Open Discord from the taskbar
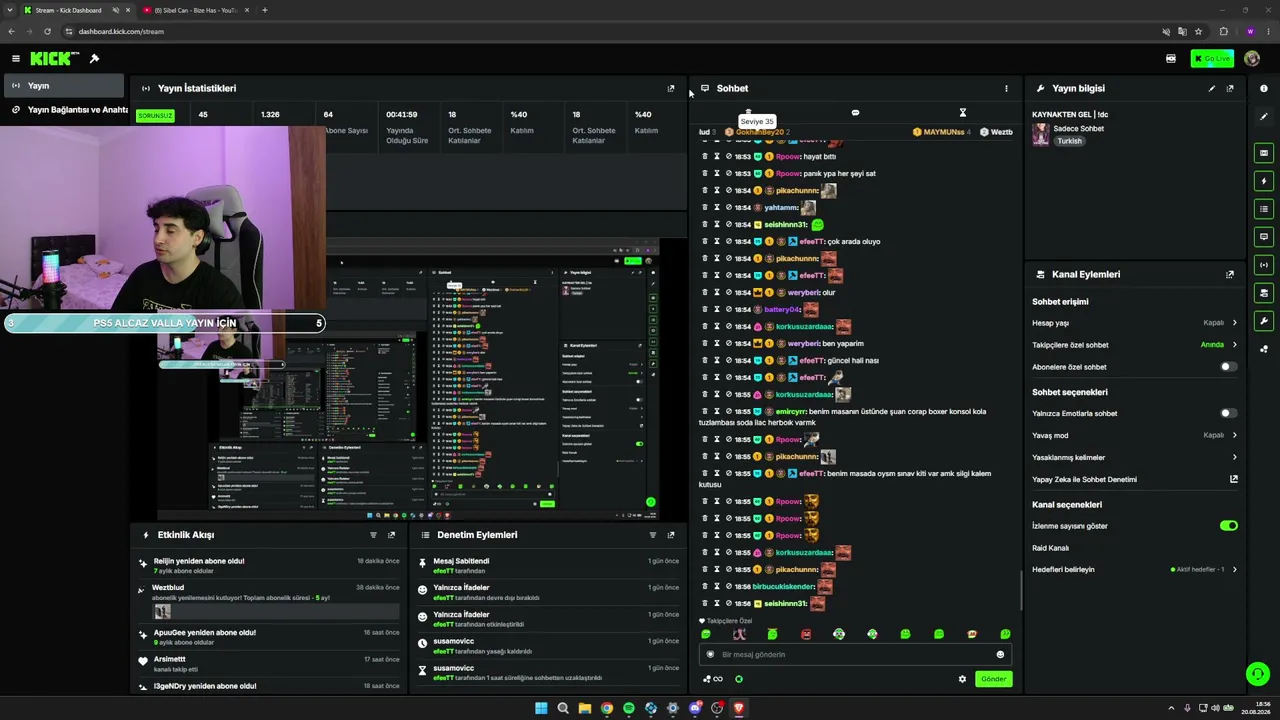1280x720 pixels. pos(695,708)
